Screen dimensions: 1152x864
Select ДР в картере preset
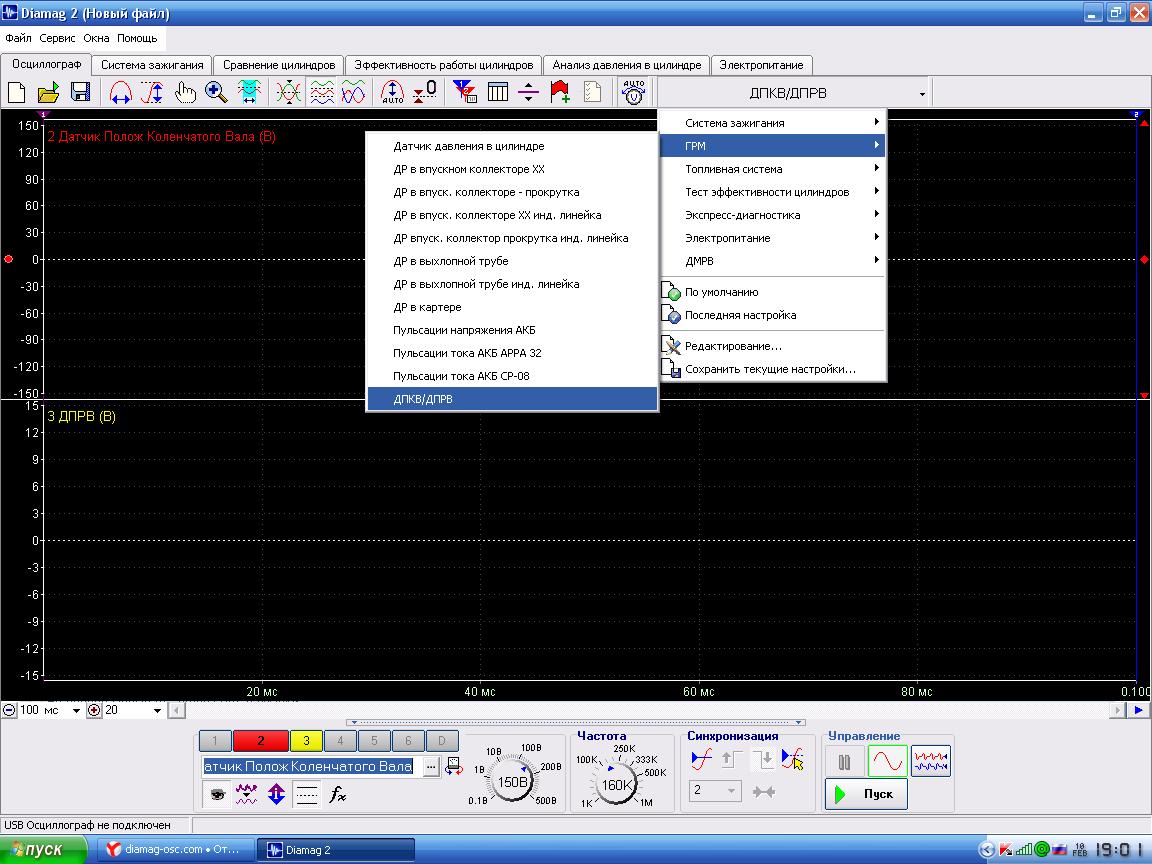pos(512,307)
